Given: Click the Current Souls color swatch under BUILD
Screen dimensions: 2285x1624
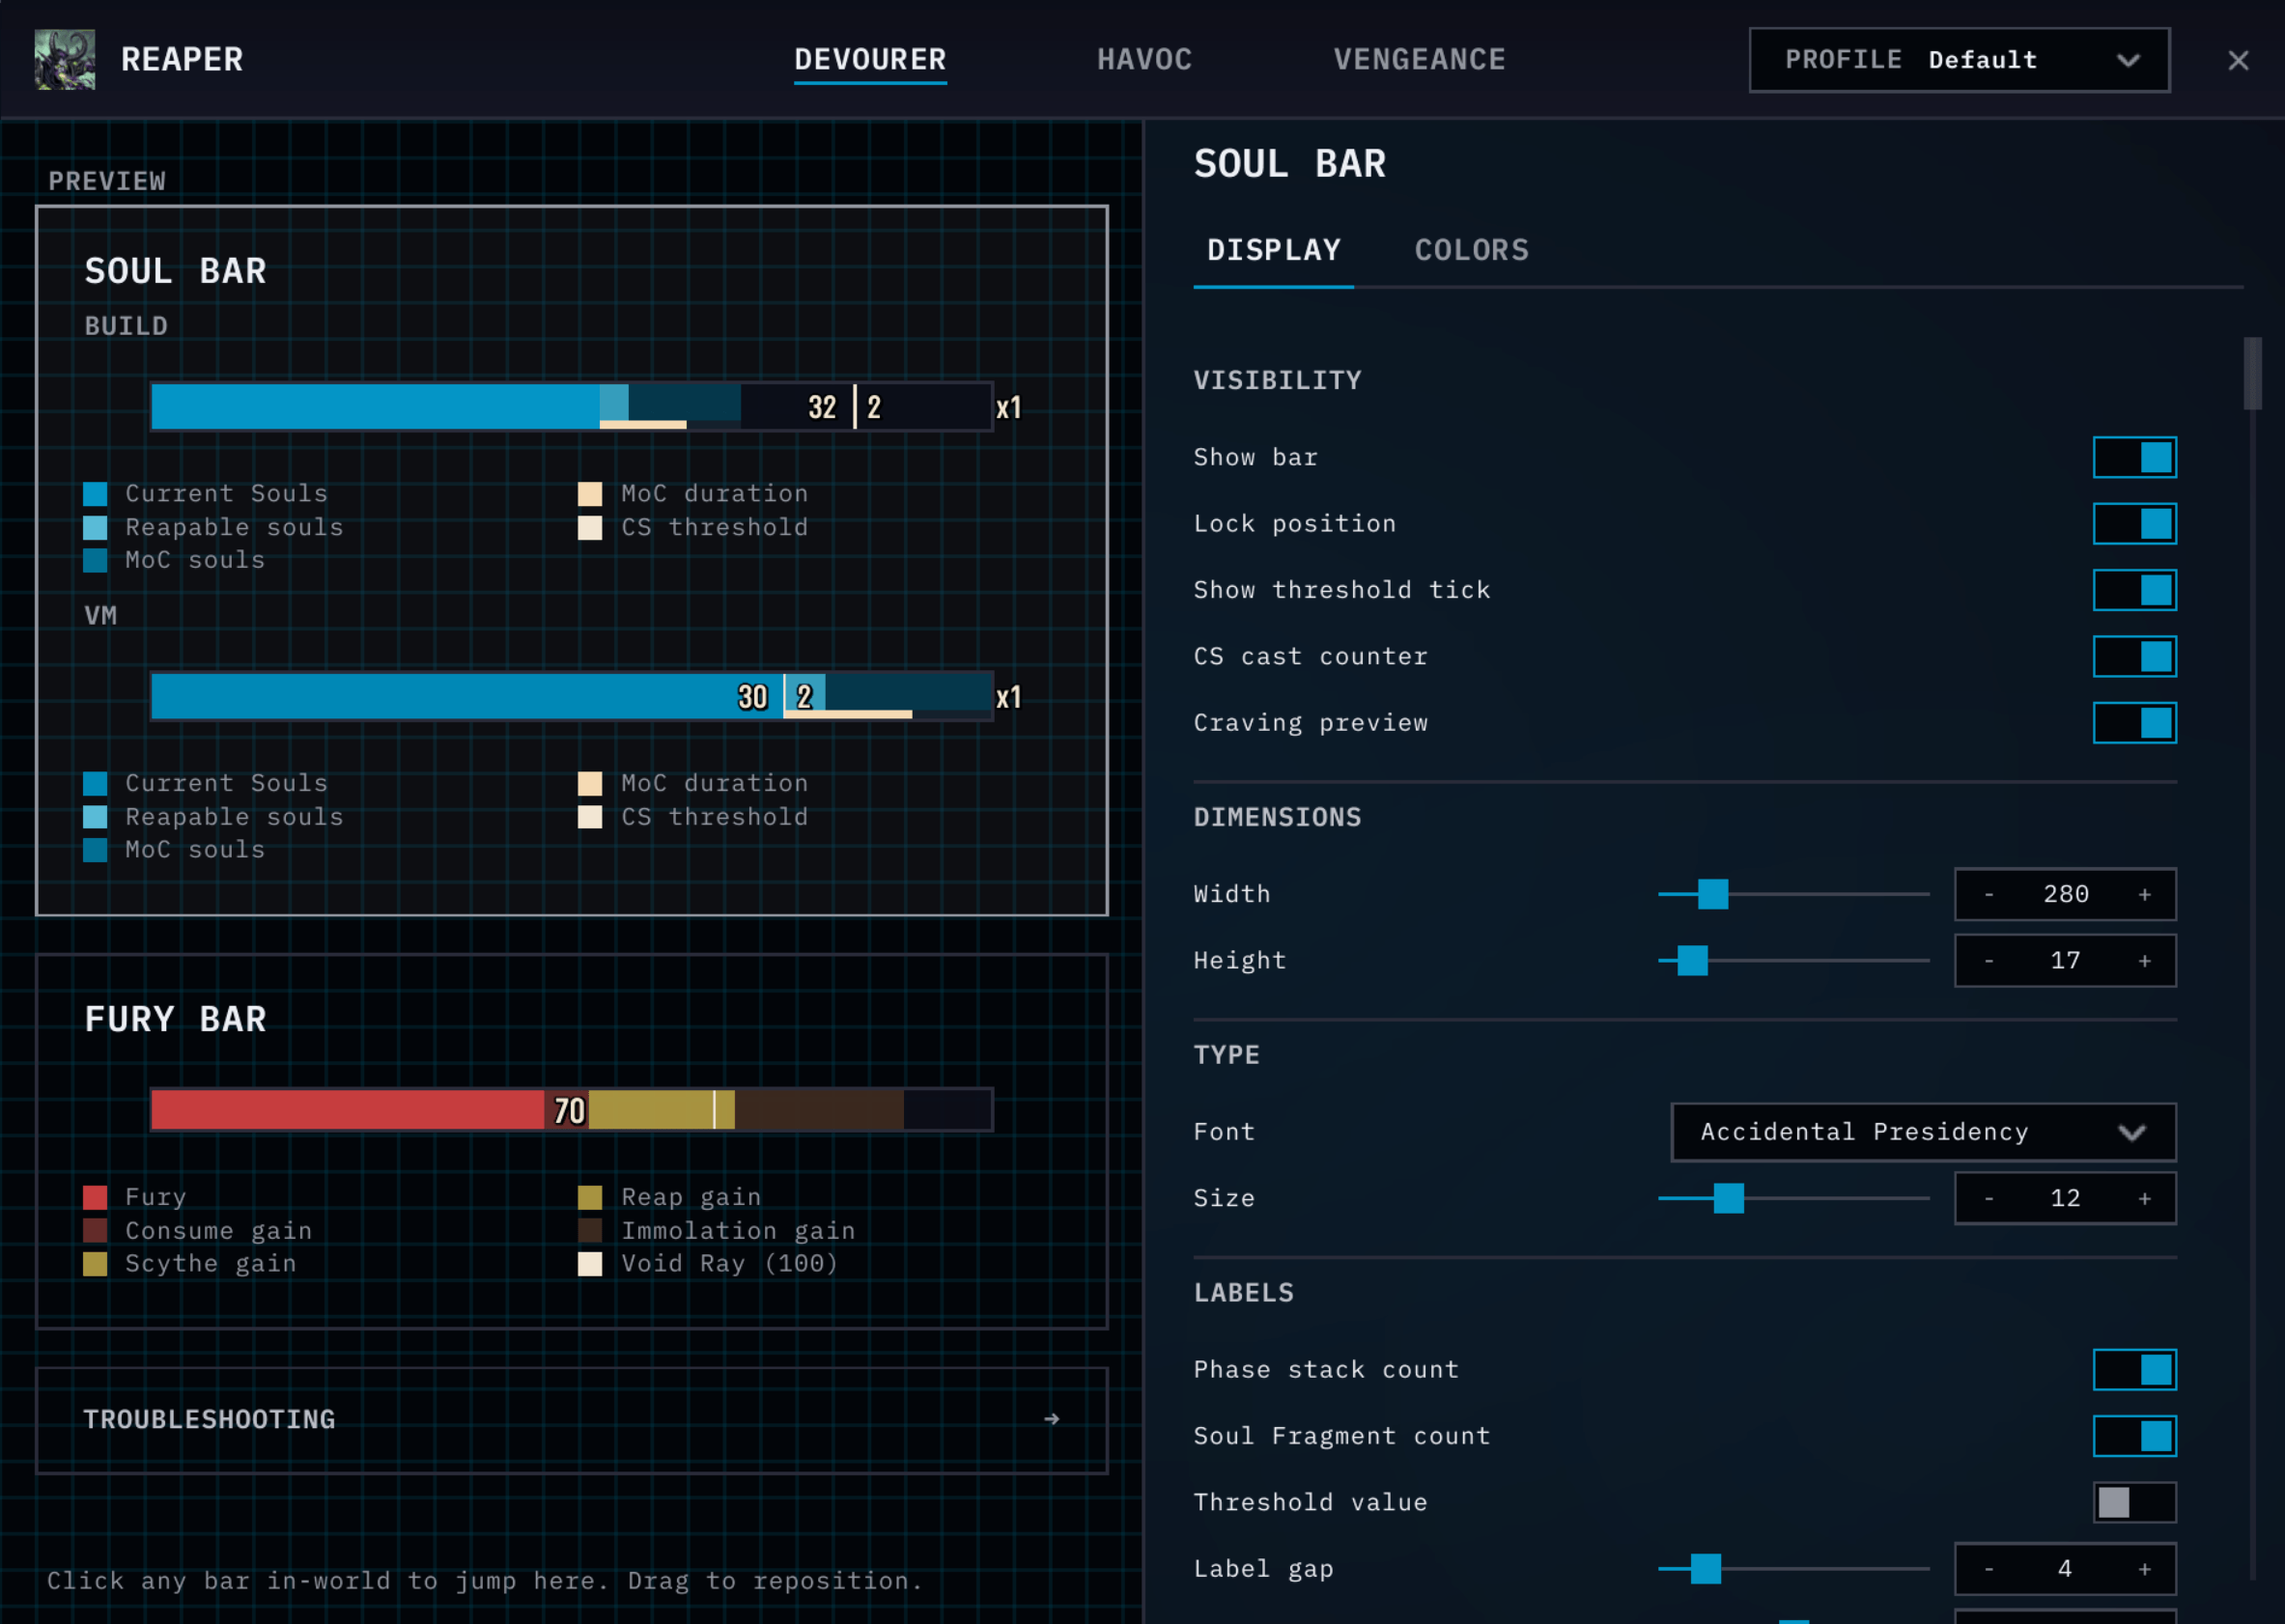Looking at the screenshot, I should (95, 494).
